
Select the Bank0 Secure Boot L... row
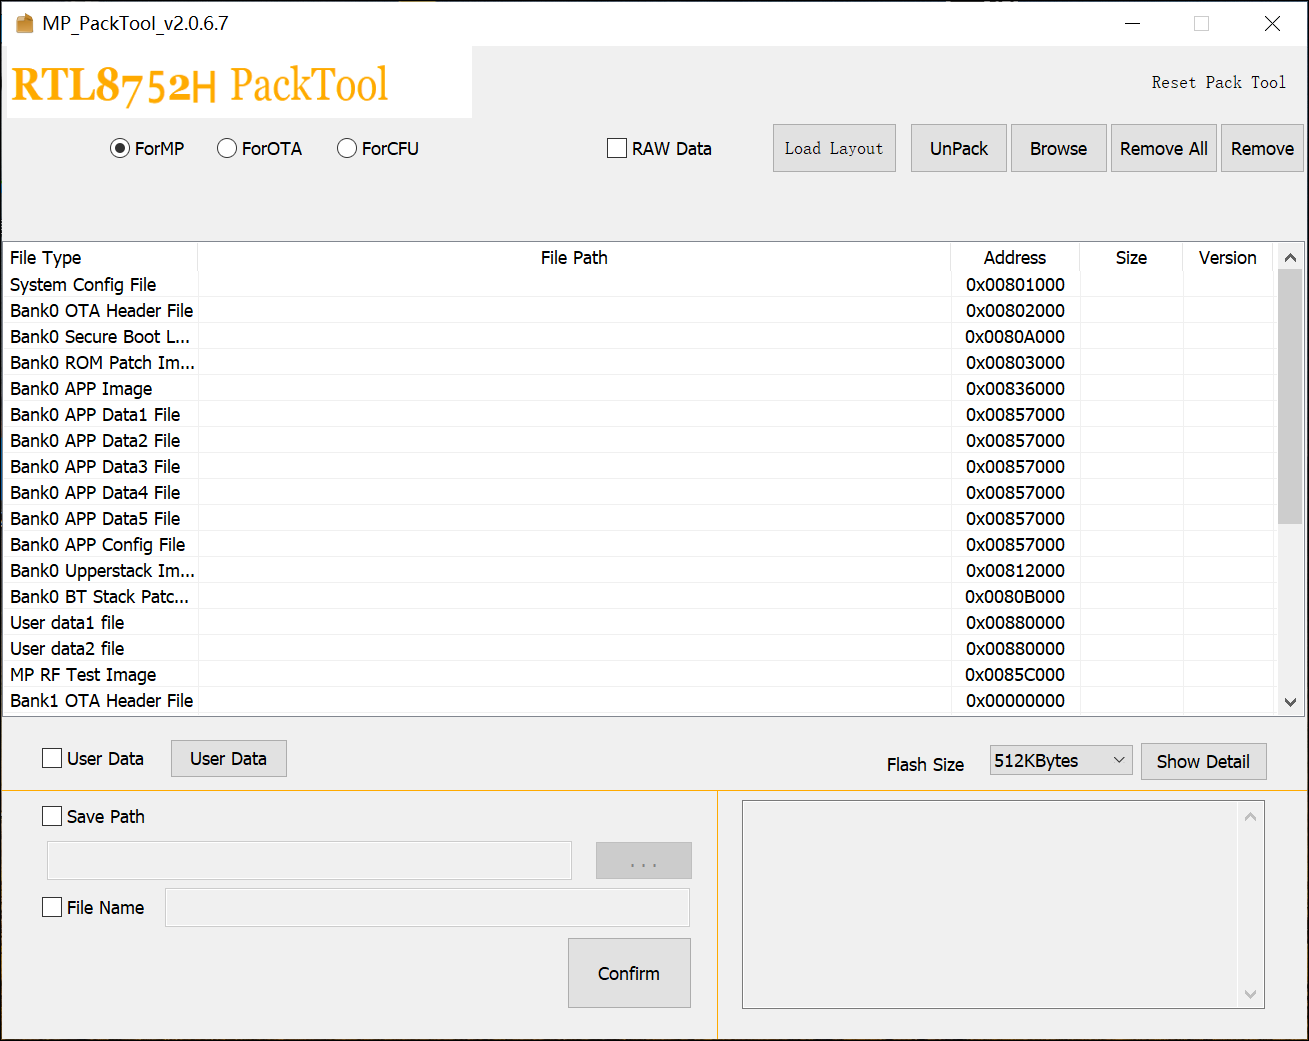coord(640,337)
